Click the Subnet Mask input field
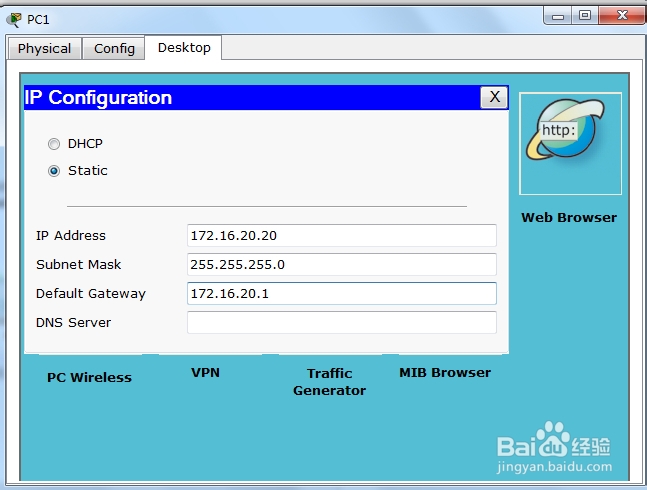 pyautogui.click(x=342, y=264)
